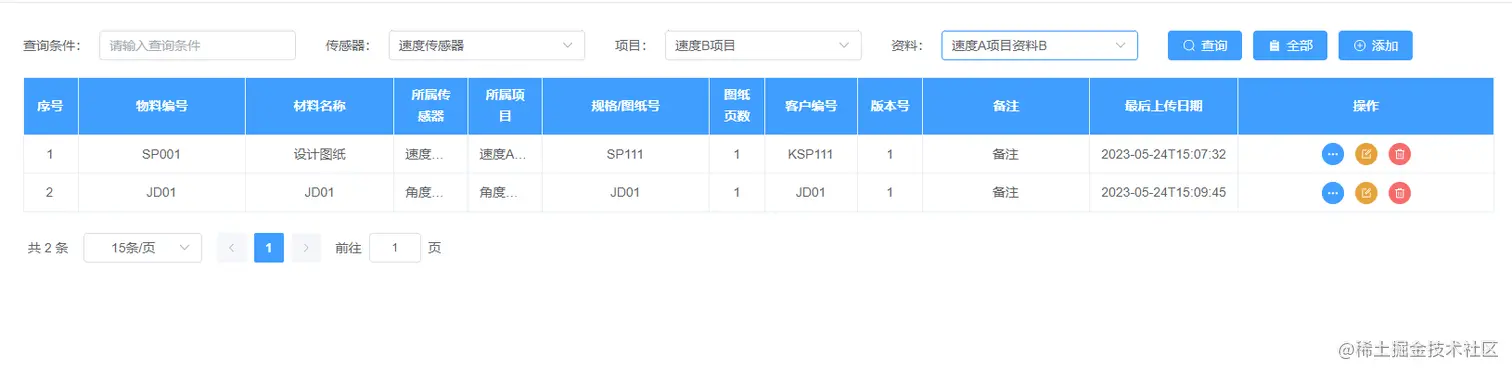Select page 1 in pagination
Image resolution: width=1512 pixels, height=373 pixels.
(x=269, y=248)
